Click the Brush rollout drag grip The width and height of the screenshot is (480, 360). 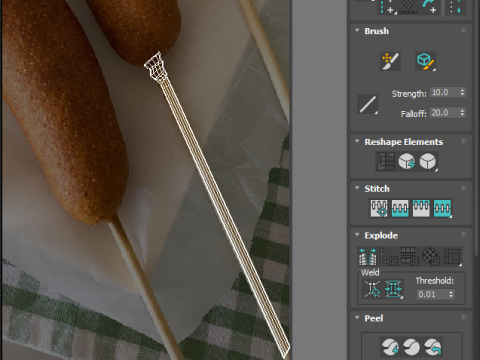464,30
